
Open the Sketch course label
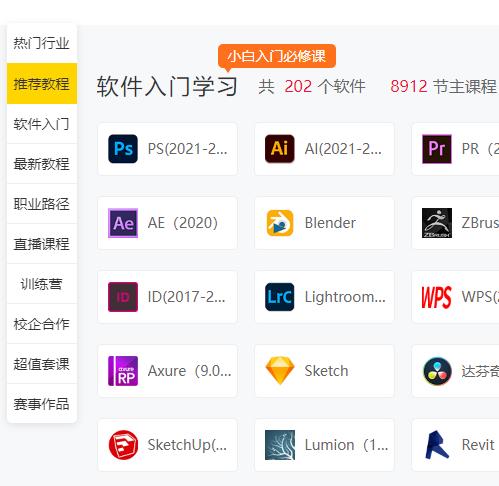[326, 371]
